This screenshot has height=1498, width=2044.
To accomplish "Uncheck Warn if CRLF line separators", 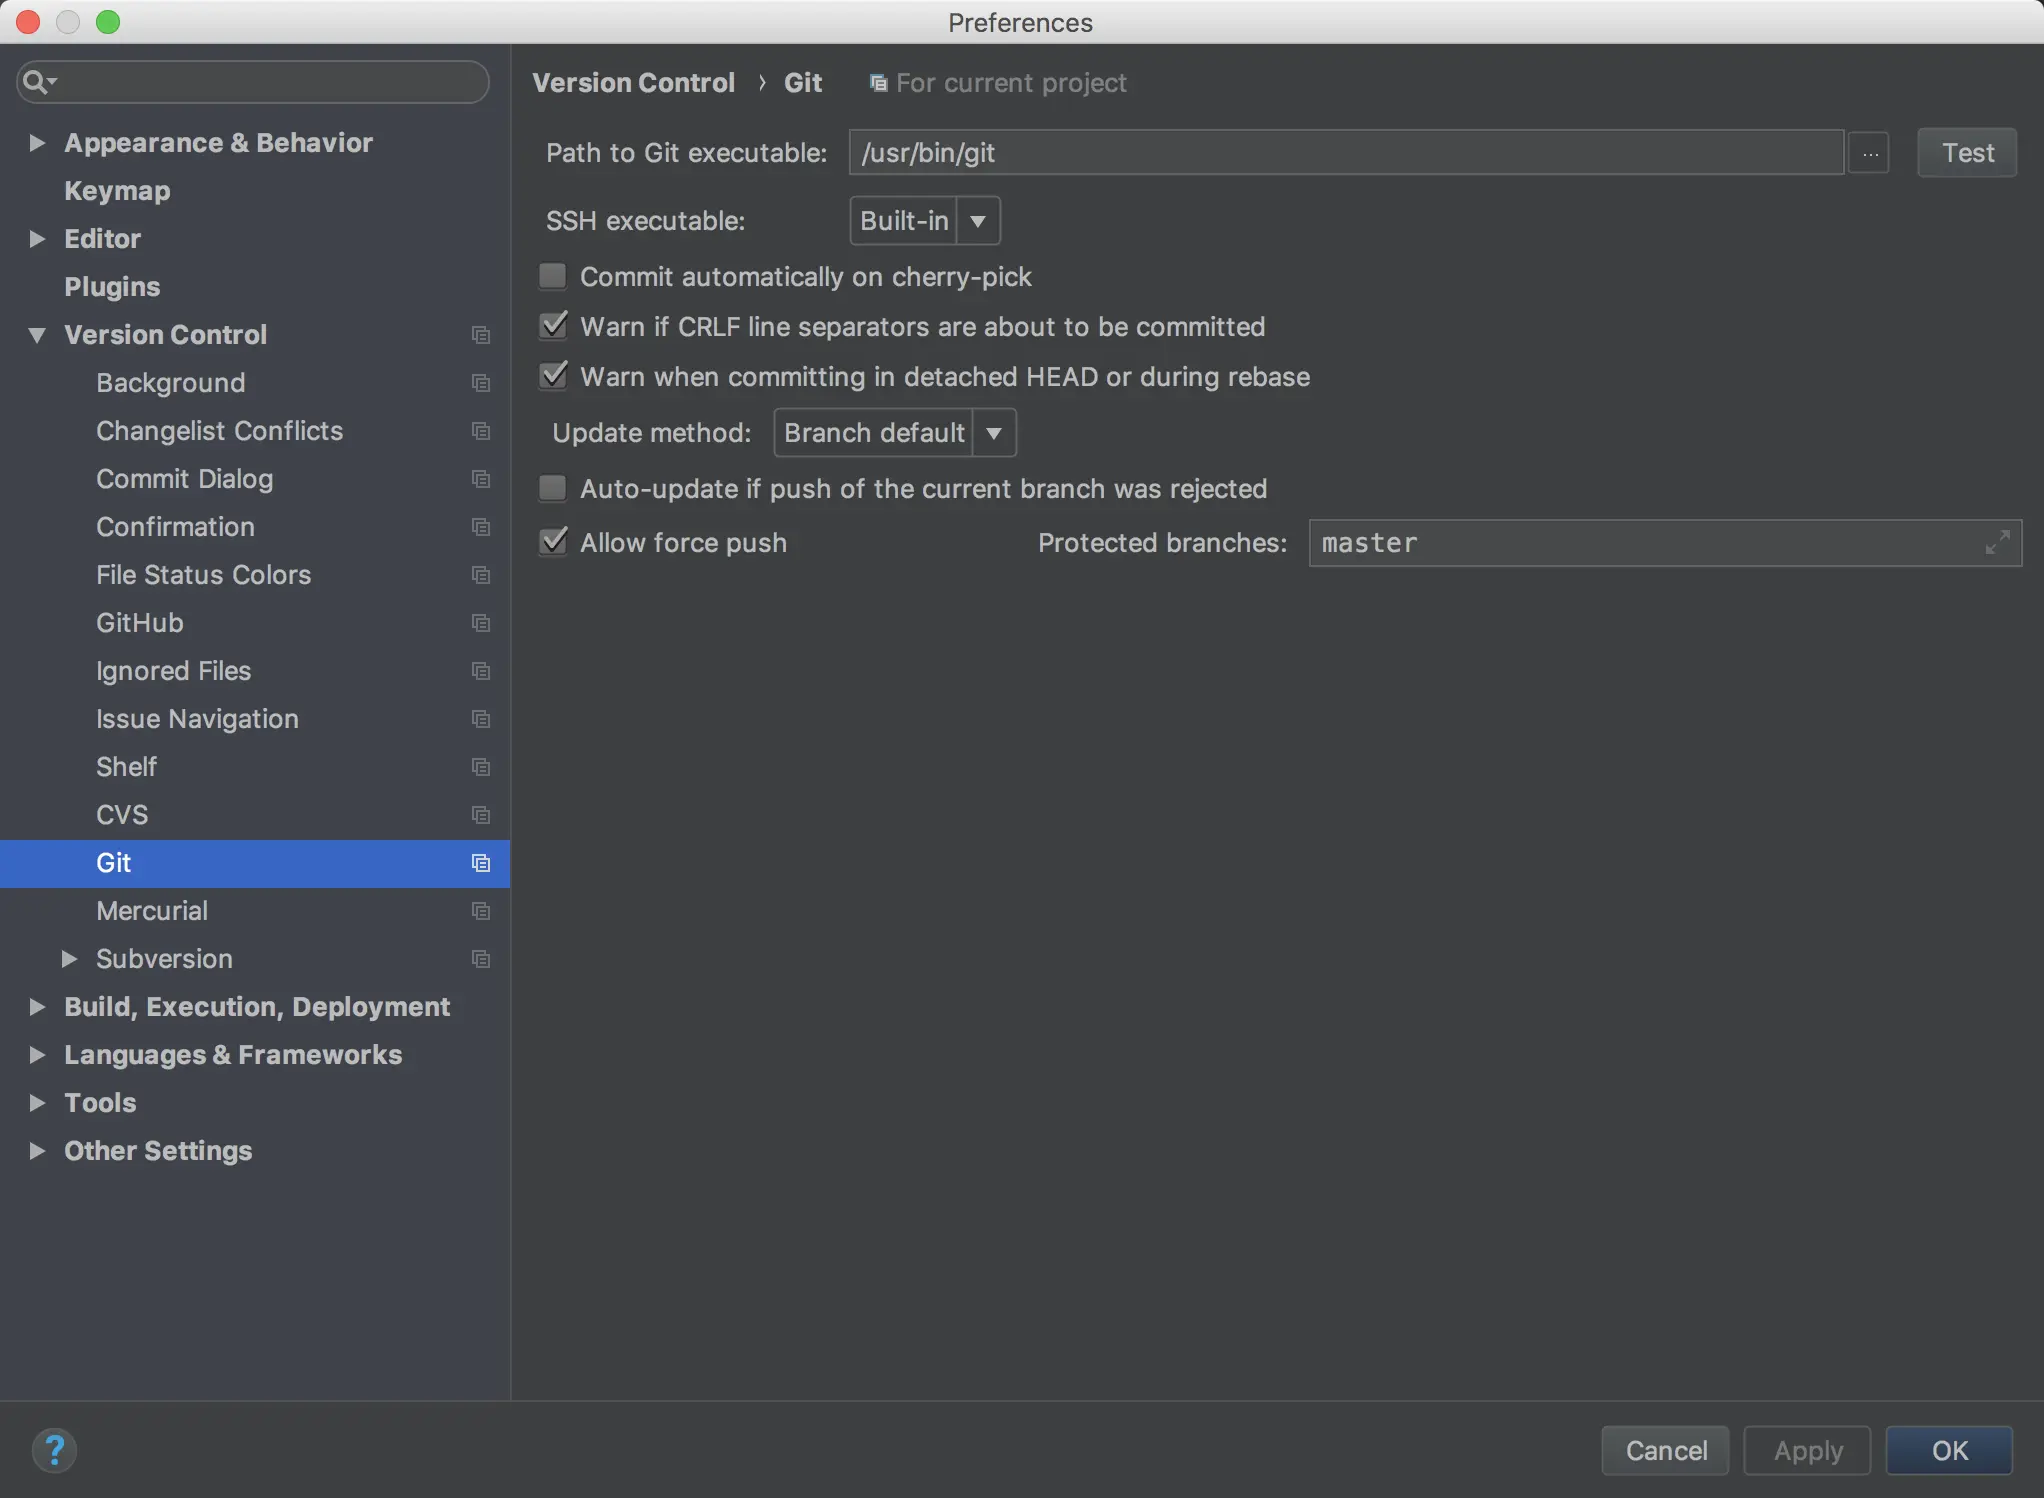I will click(x=553, y=326).
